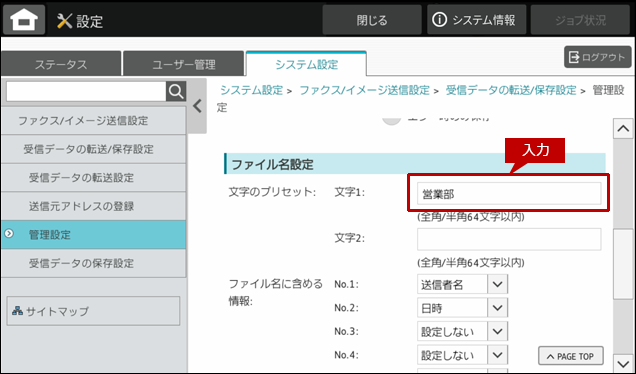Click the search magnifier icon

point(176,92)
